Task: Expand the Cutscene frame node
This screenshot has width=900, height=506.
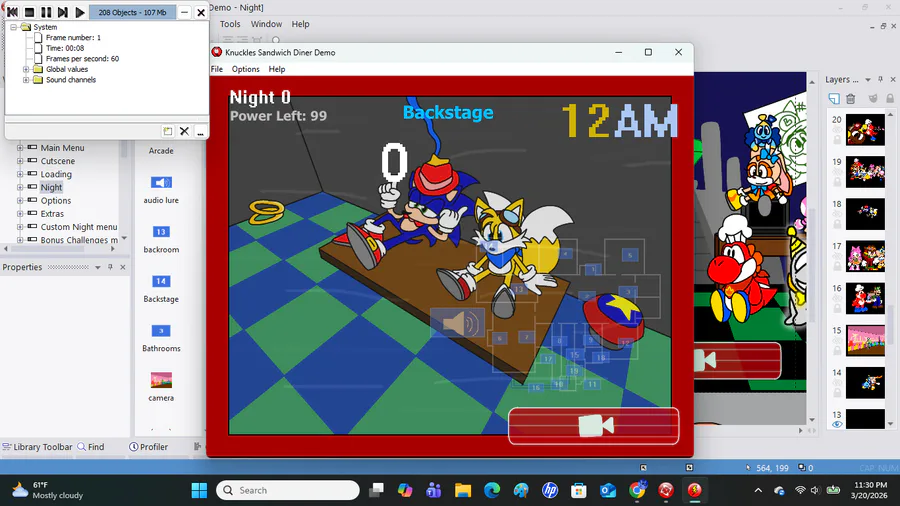Action: [x=20, y=161]
